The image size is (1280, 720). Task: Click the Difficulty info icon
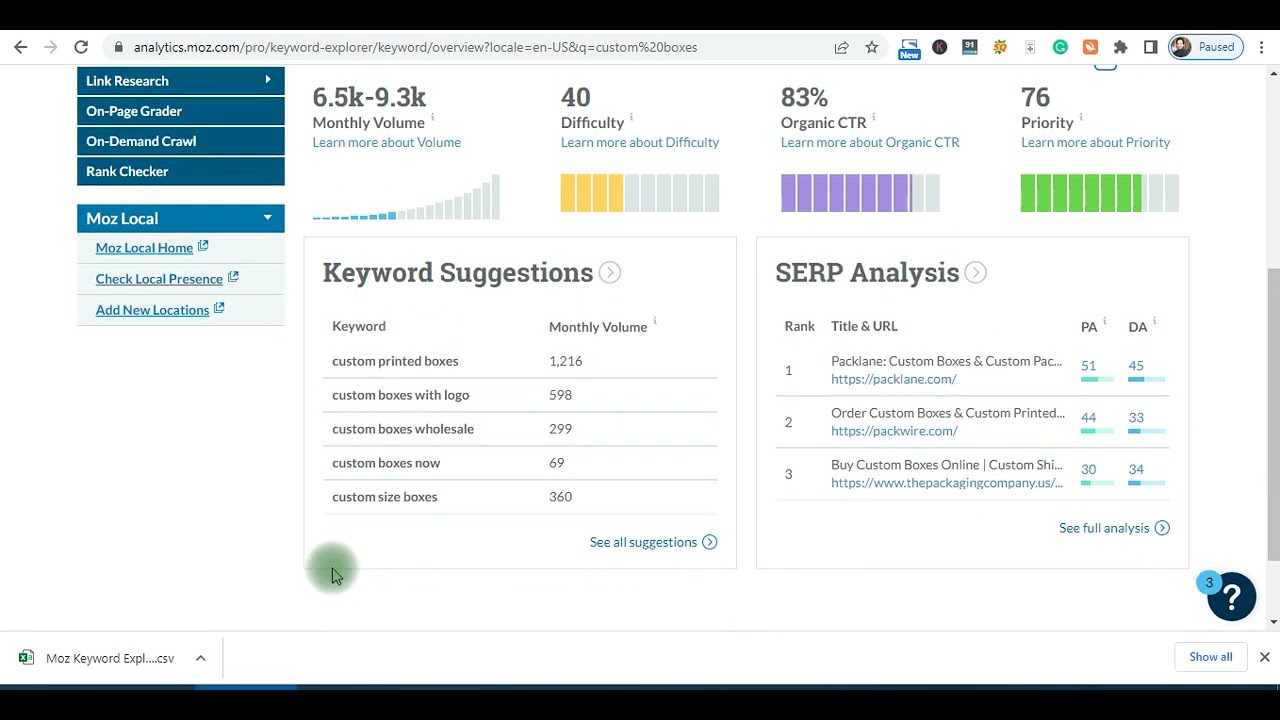pyautogui.click(x=632, y=118)
